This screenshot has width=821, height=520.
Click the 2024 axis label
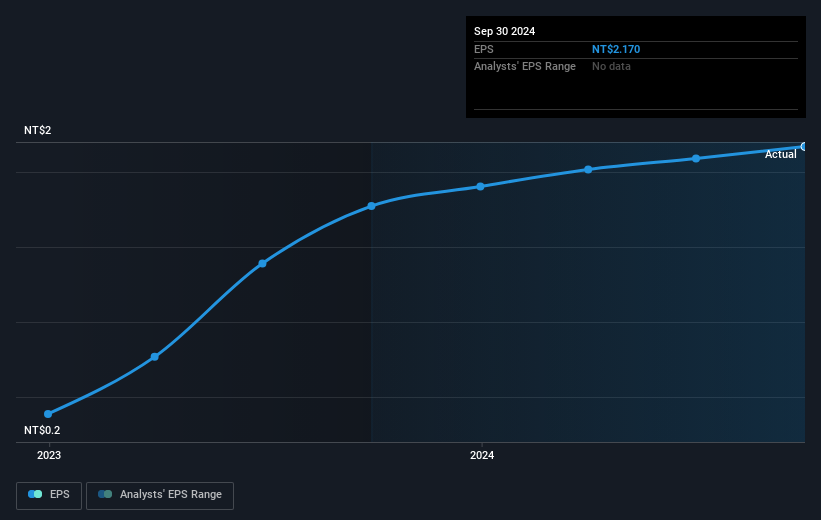[x=482, y=455]
